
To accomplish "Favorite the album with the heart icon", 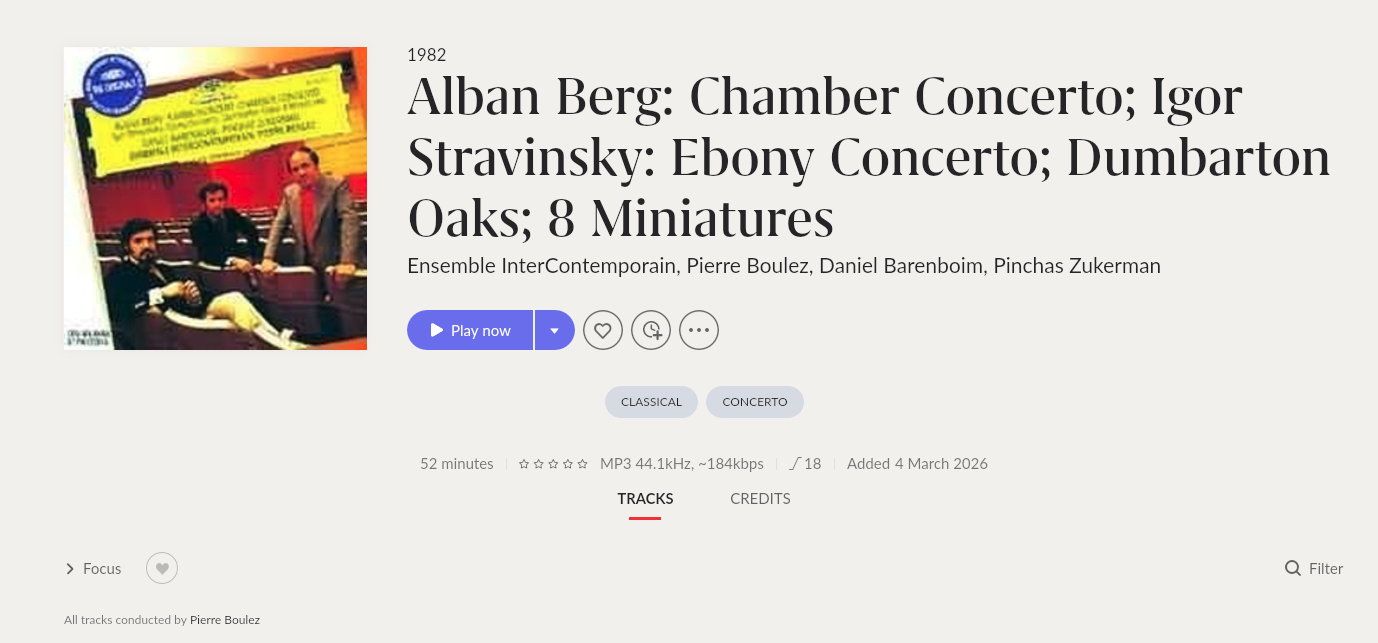I will 603,330.
